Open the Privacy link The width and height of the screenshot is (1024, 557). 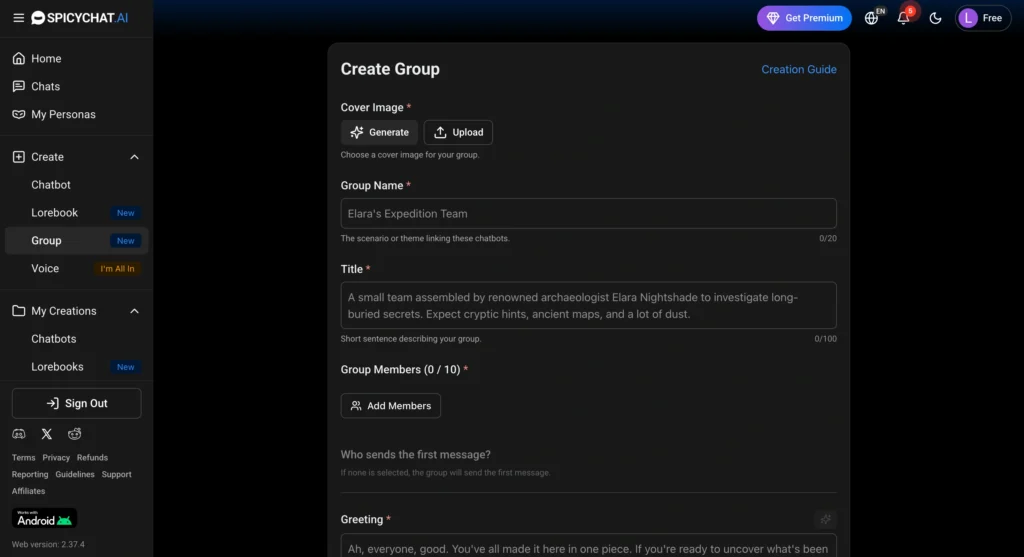pos(56,458)
